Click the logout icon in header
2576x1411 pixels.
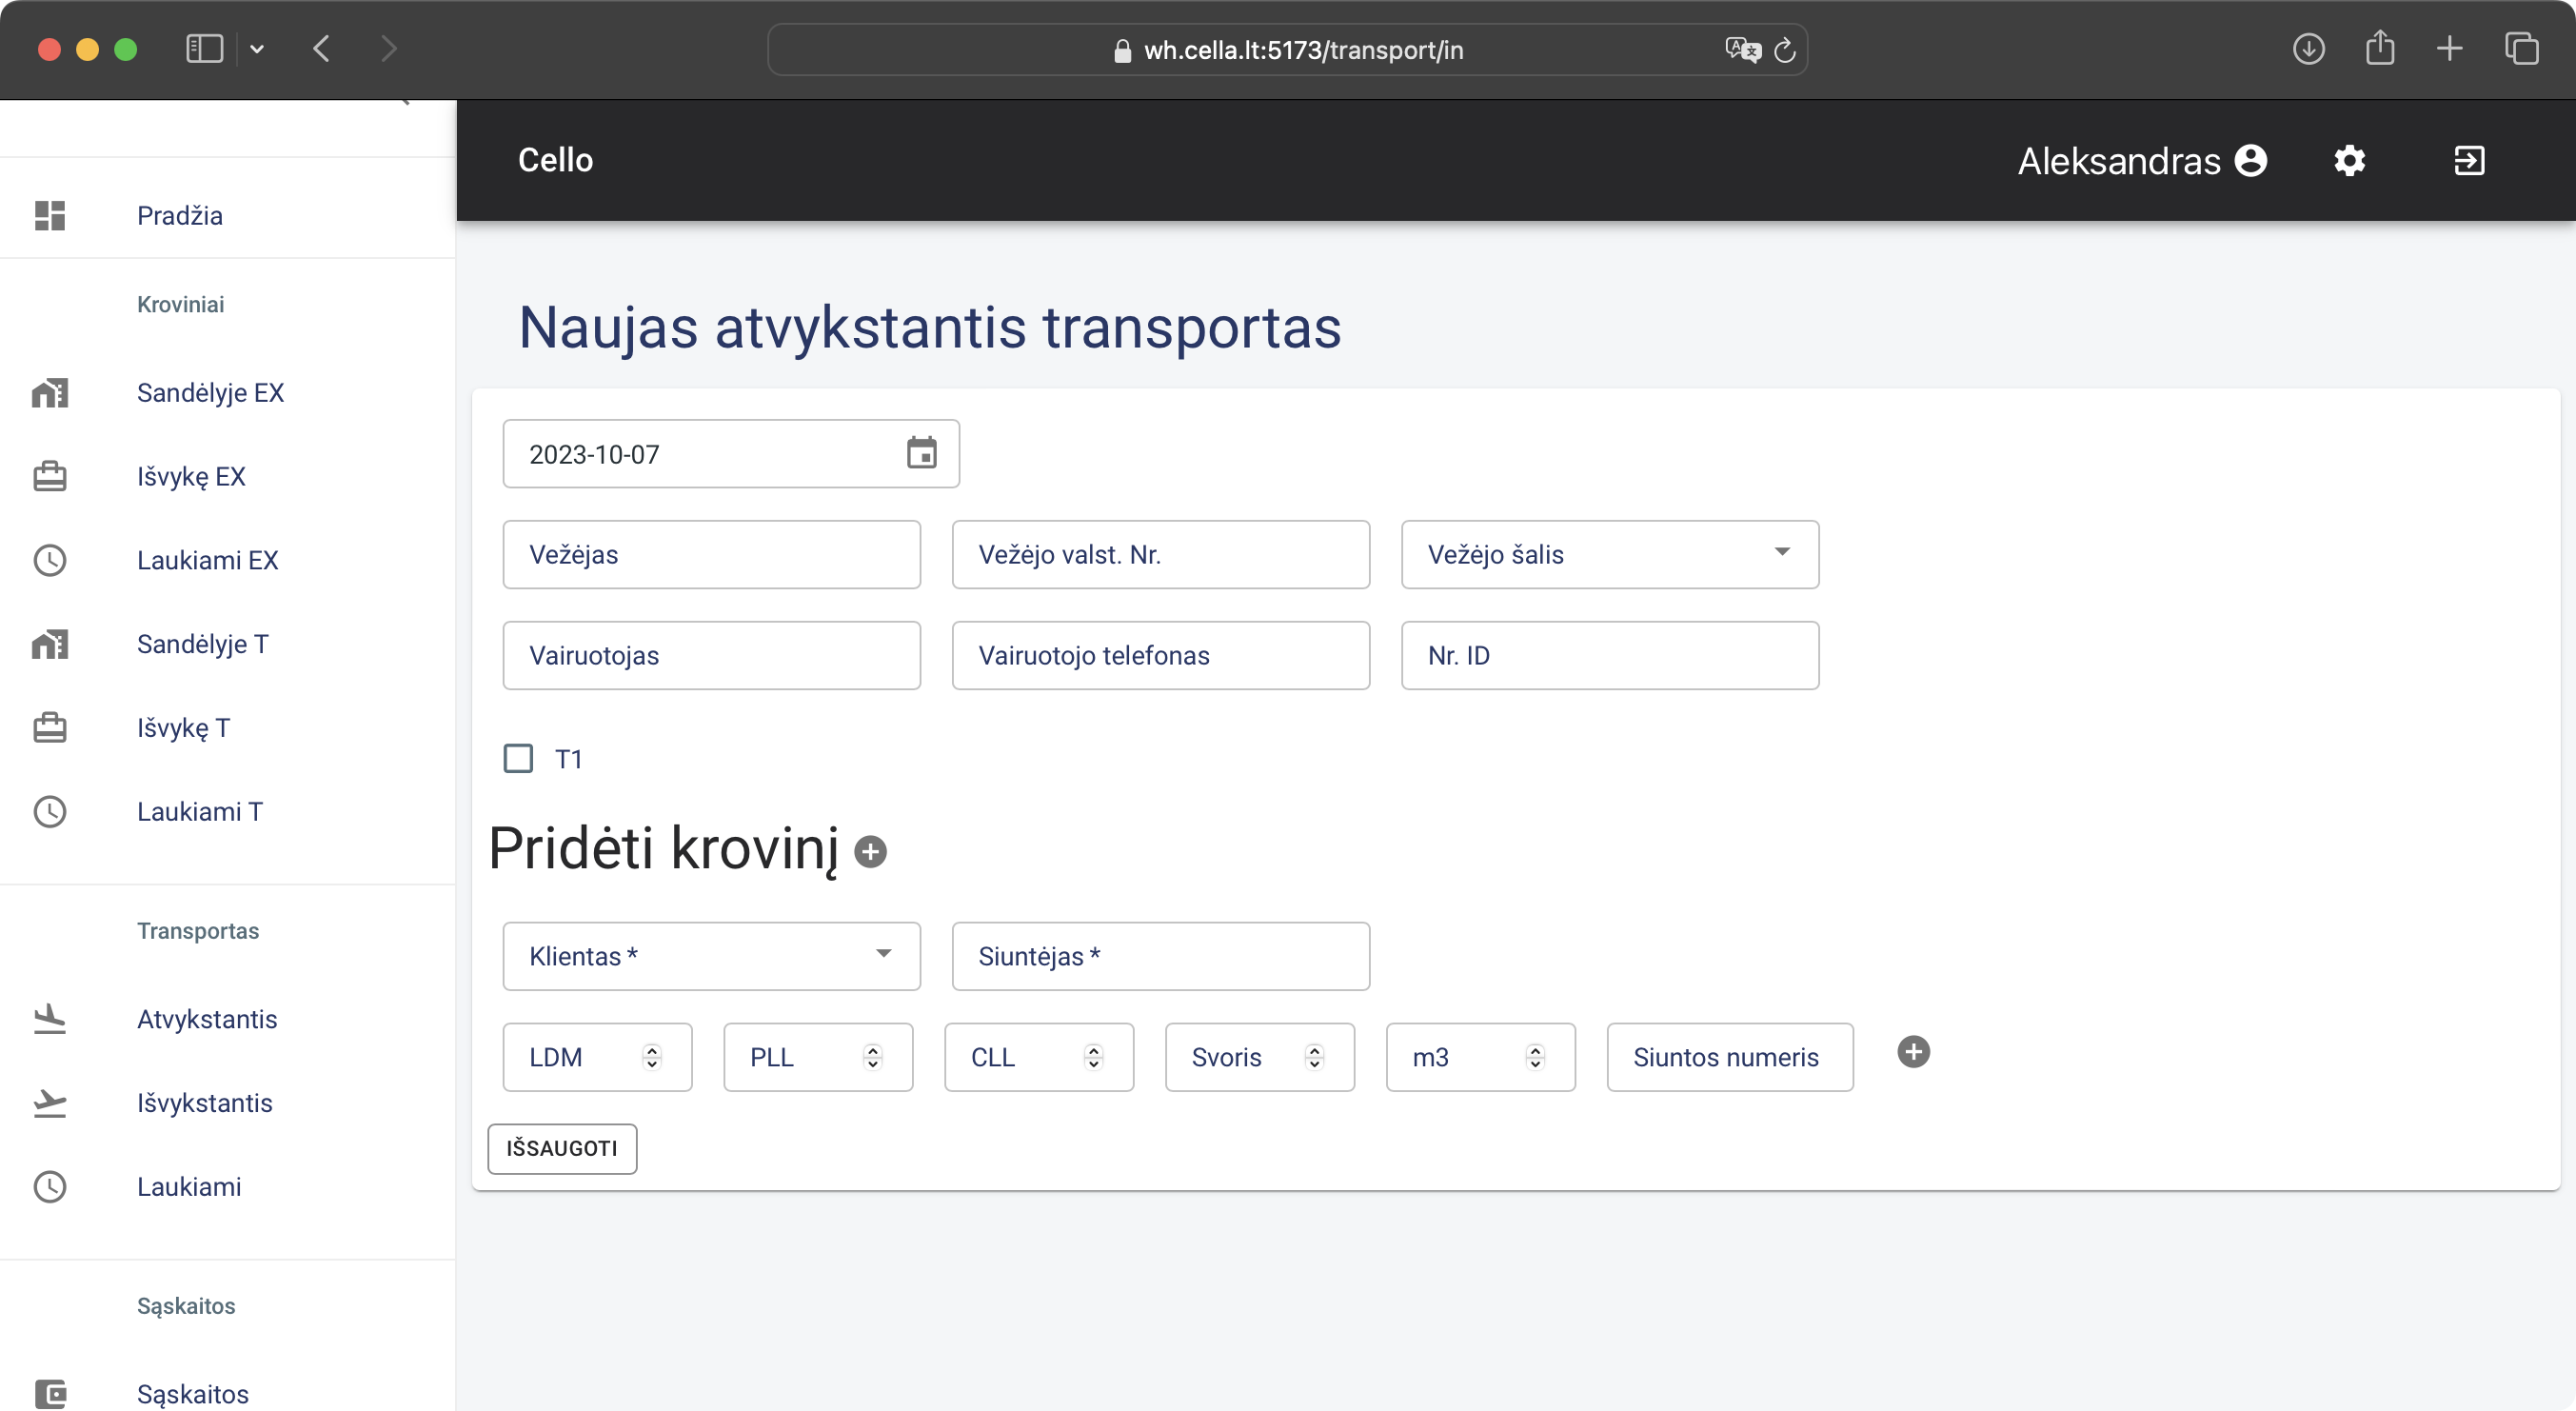(2469, 161)
